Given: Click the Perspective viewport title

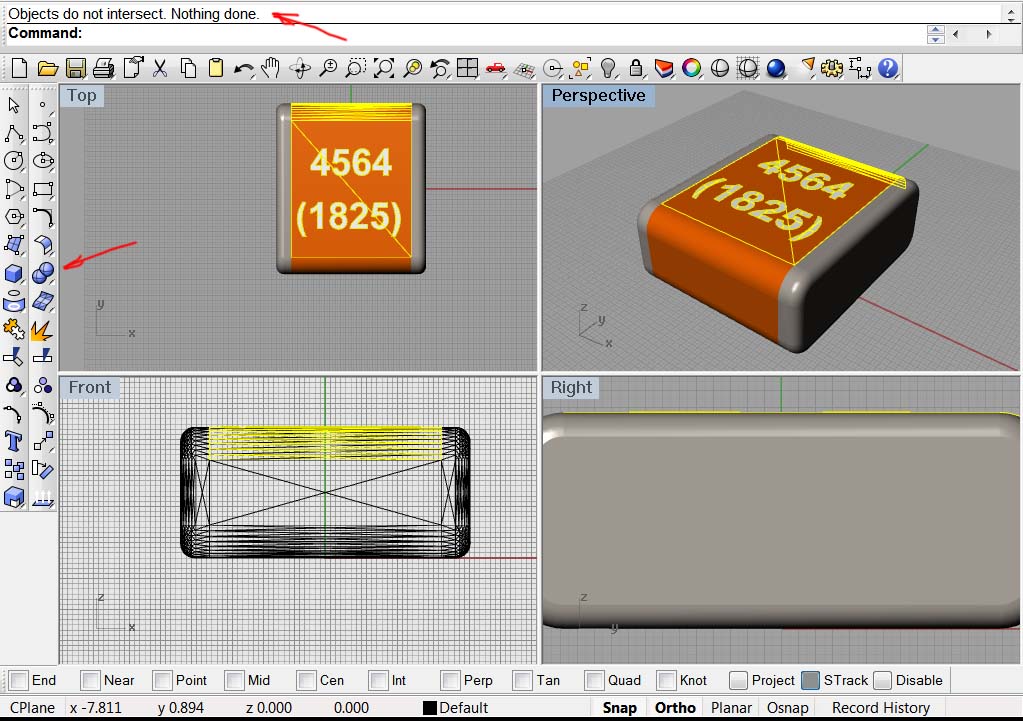Looking at the screenshot, I should coord(598,96).
